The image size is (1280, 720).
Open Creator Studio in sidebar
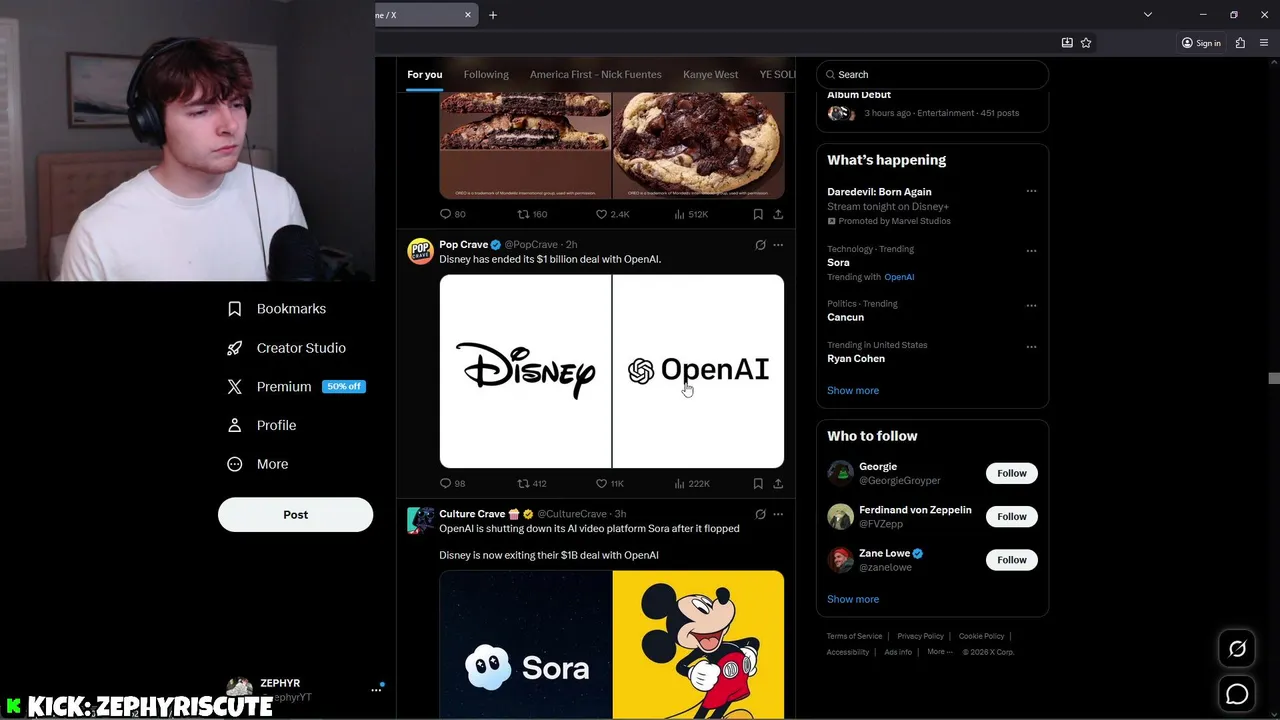[x=287, y=348]
